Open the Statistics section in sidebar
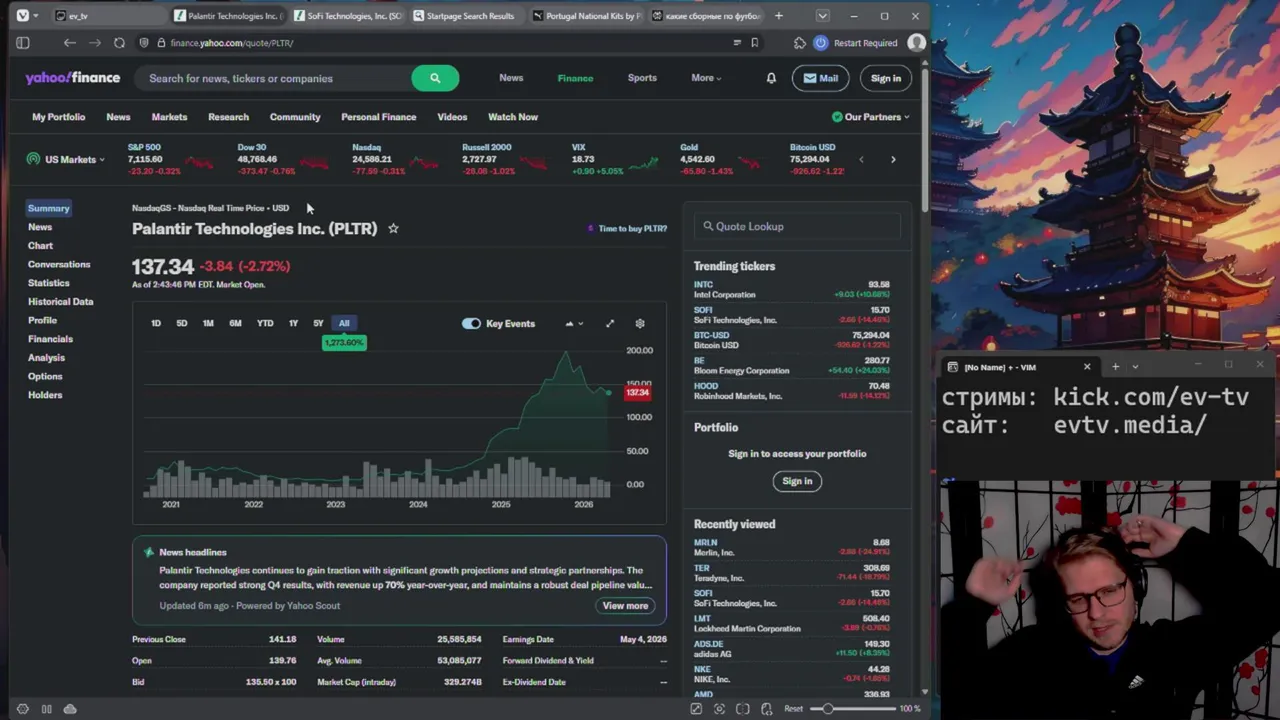Image resolution: width=1280 pixels, height=720 pixels. pyautogui.click(x=49, y=283)
